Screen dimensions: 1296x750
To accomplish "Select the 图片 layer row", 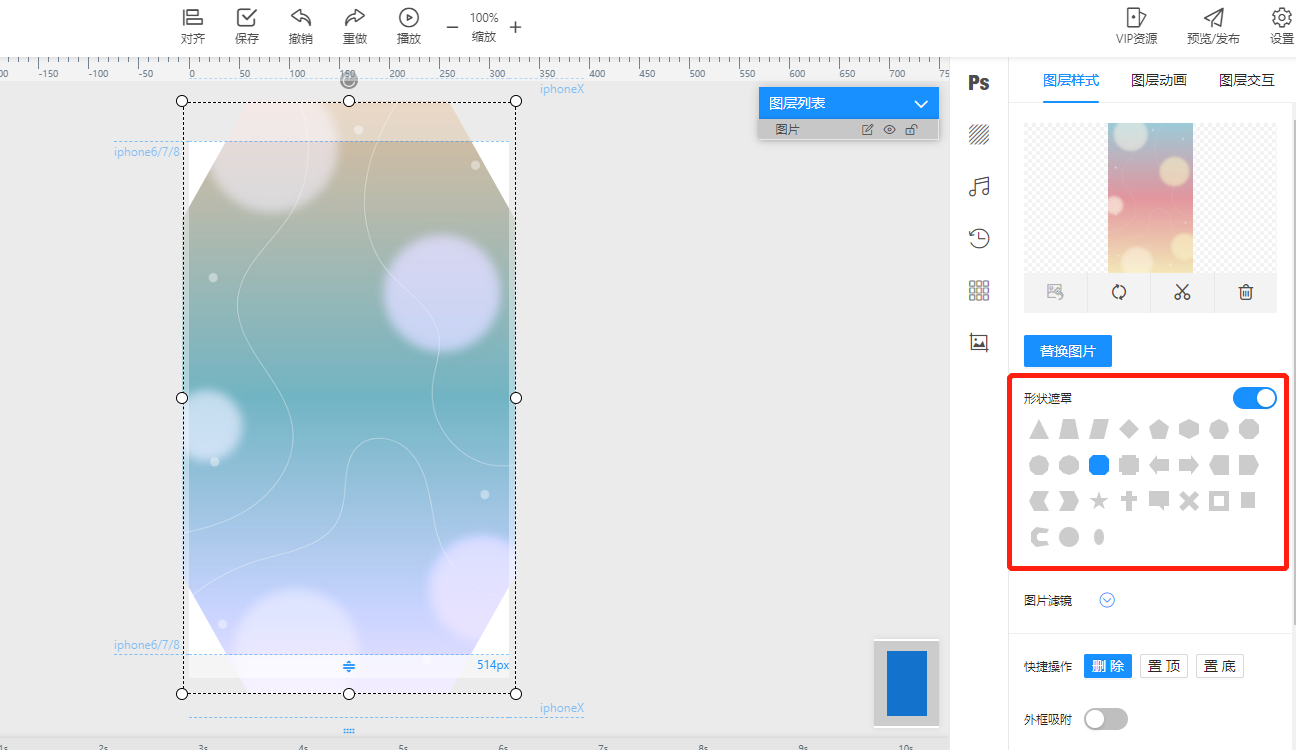I will 848,130.
